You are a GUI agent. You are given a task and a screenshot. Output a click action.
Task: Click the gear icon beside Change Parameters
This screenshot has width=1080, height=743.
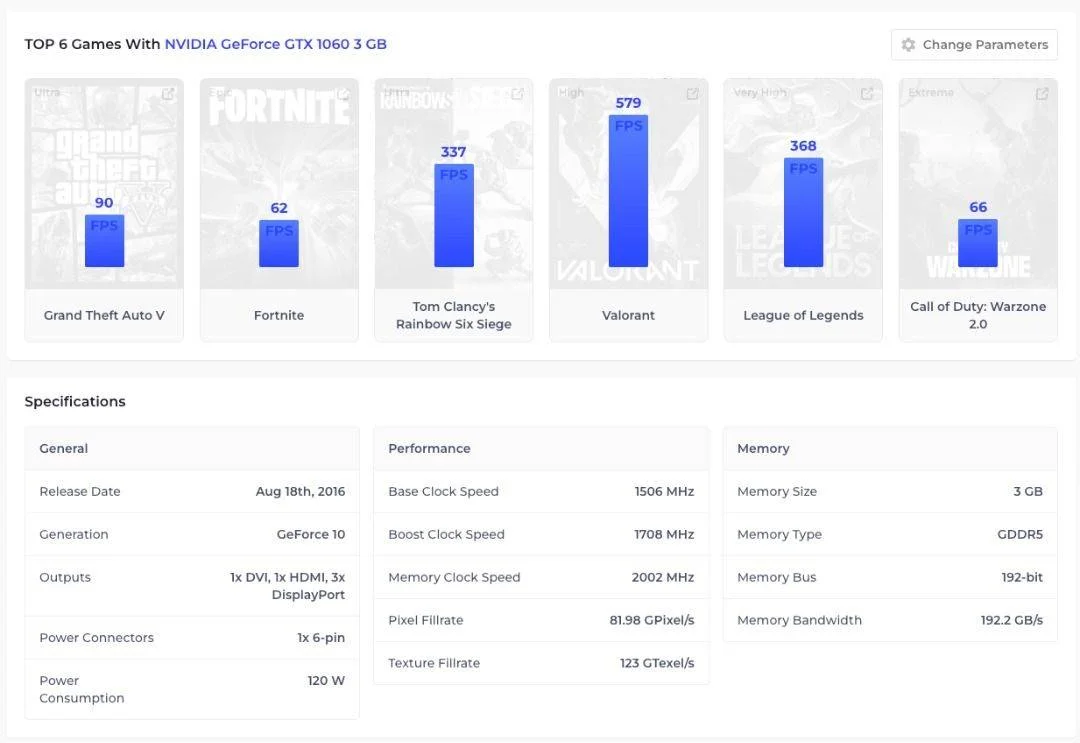point(908,45)
